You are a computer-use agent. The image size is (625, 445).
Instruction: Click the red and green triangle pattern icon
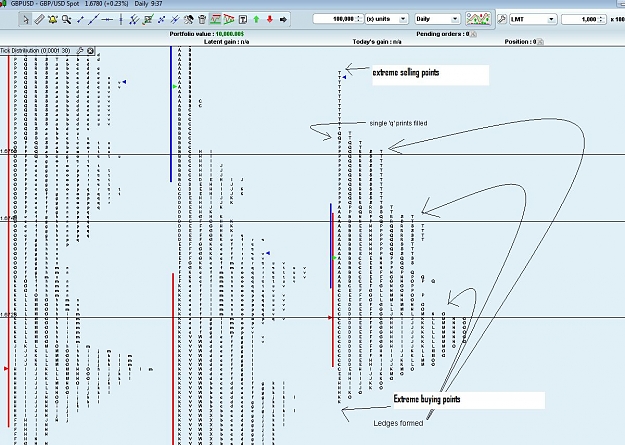tap(229, 19)
